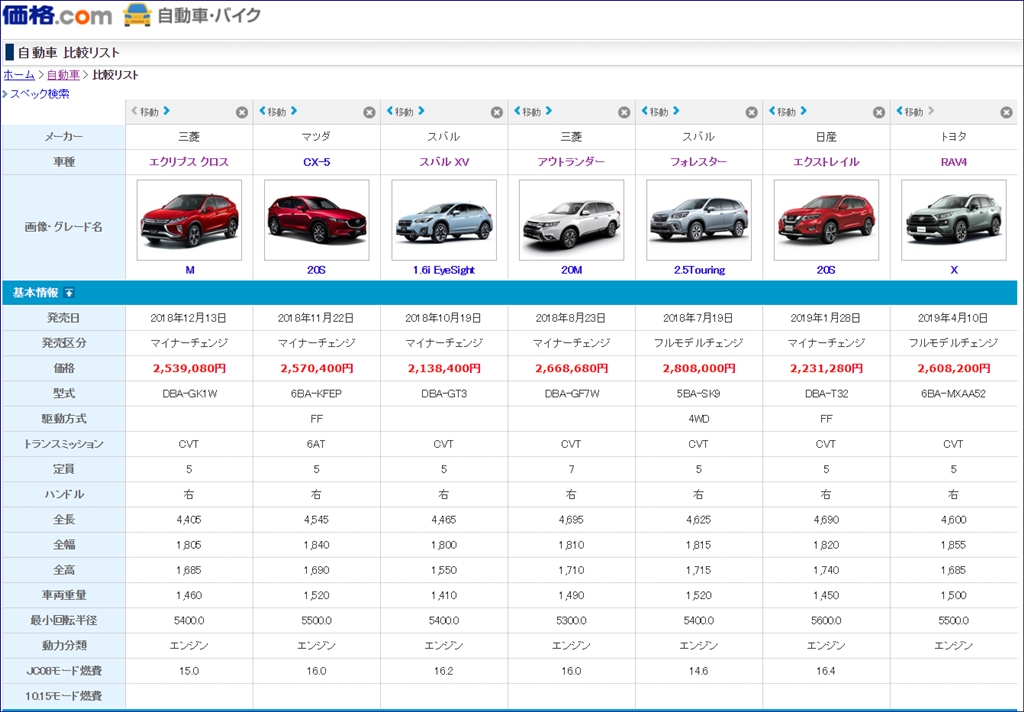Click the light blue Subaru XV photo

[444, 220]
